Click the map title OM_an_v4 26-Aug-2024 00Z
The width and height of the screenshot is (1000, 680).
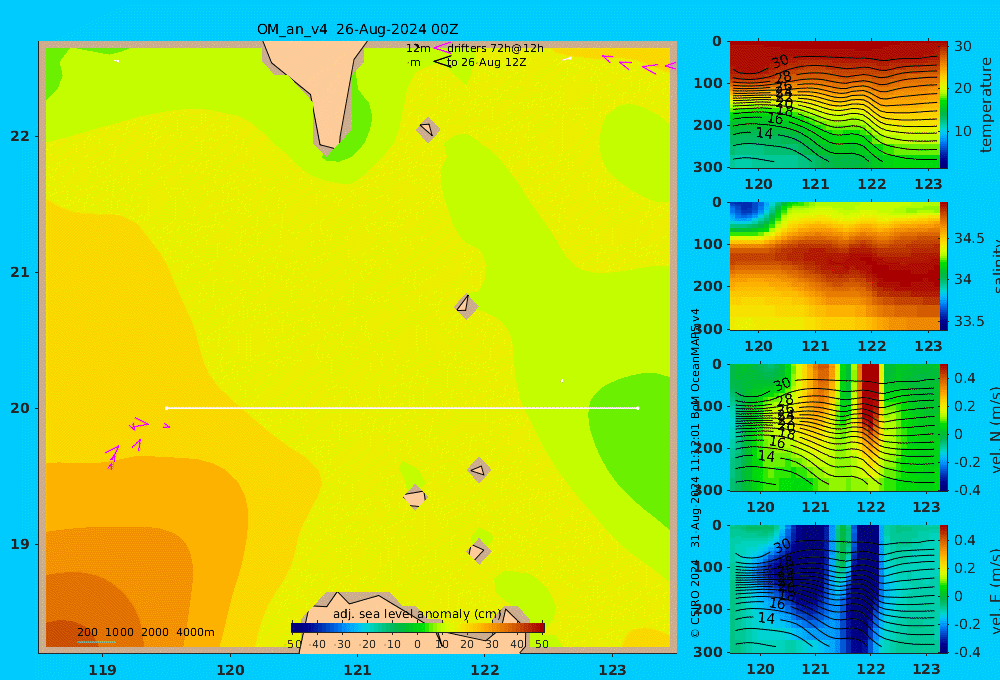point(357,29)
